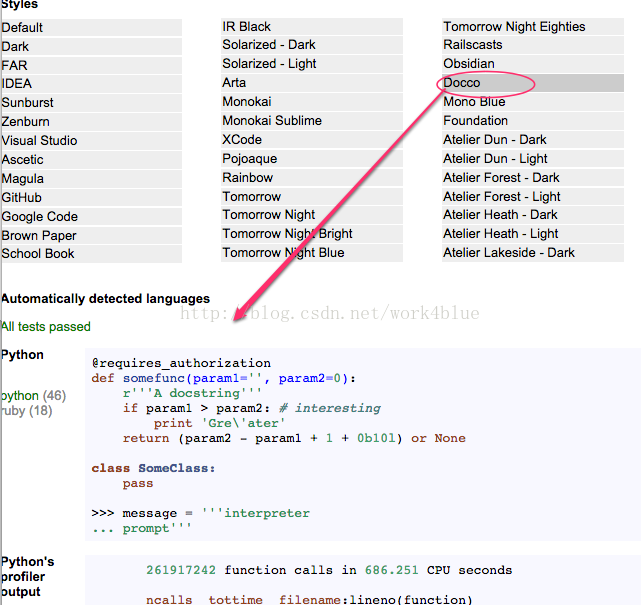Click the 'def somefunc' code line

[x=224, y=378]
